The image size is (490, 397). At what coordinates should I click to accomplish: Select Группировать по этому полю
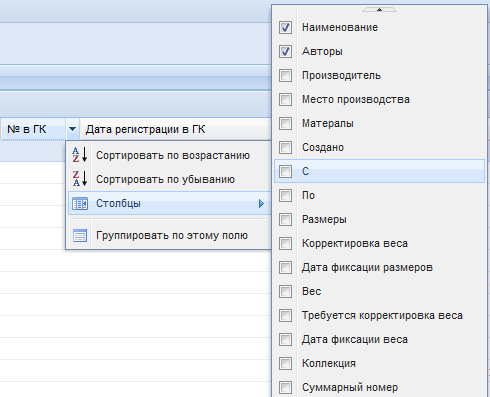[x=172, y=235]
